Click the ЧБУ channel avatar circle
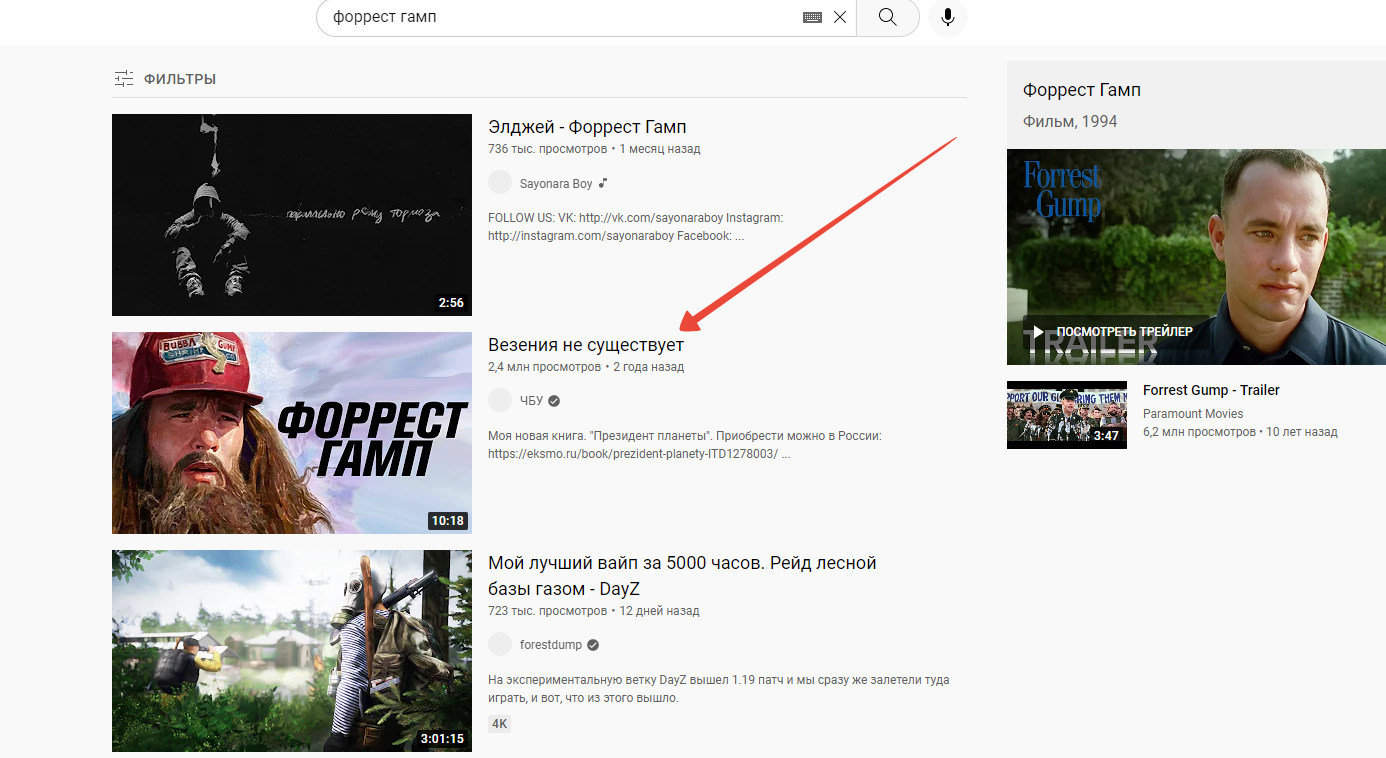 (x=500, y=400)
